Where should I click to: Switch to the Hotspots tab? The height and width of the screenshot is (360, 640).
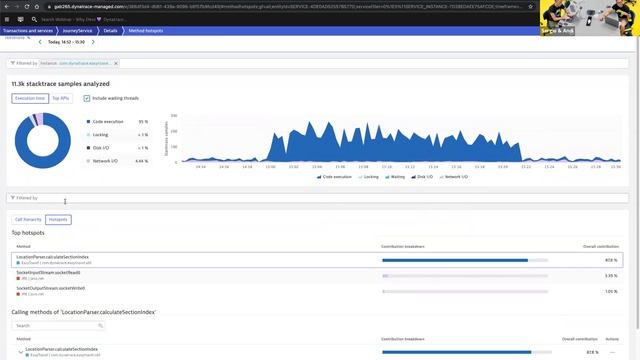click(58, 220)
